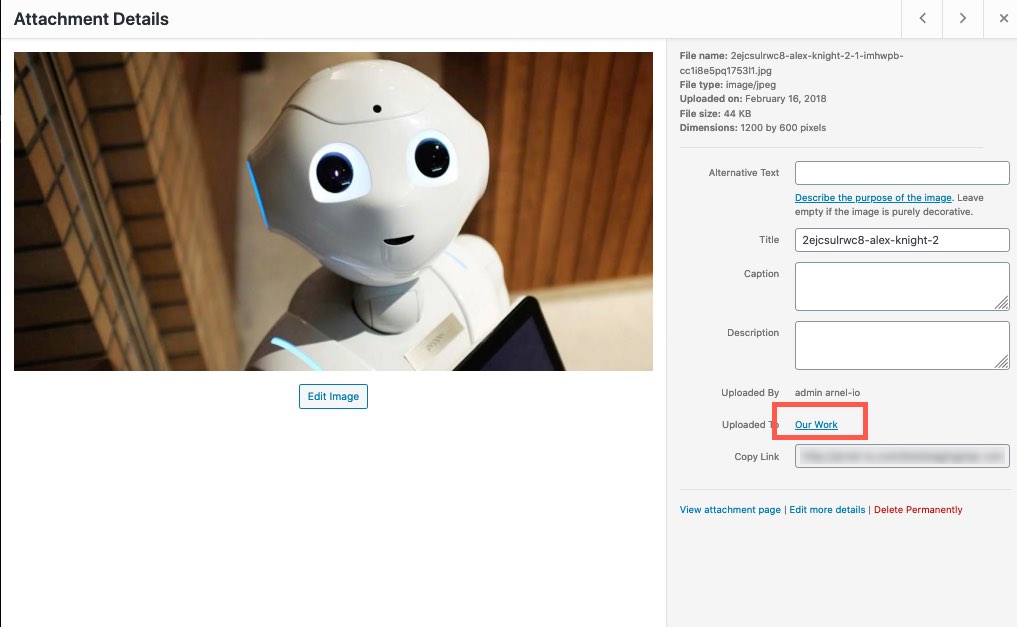
Task: Select the Copy Link URL field
Action: [902, 456]
